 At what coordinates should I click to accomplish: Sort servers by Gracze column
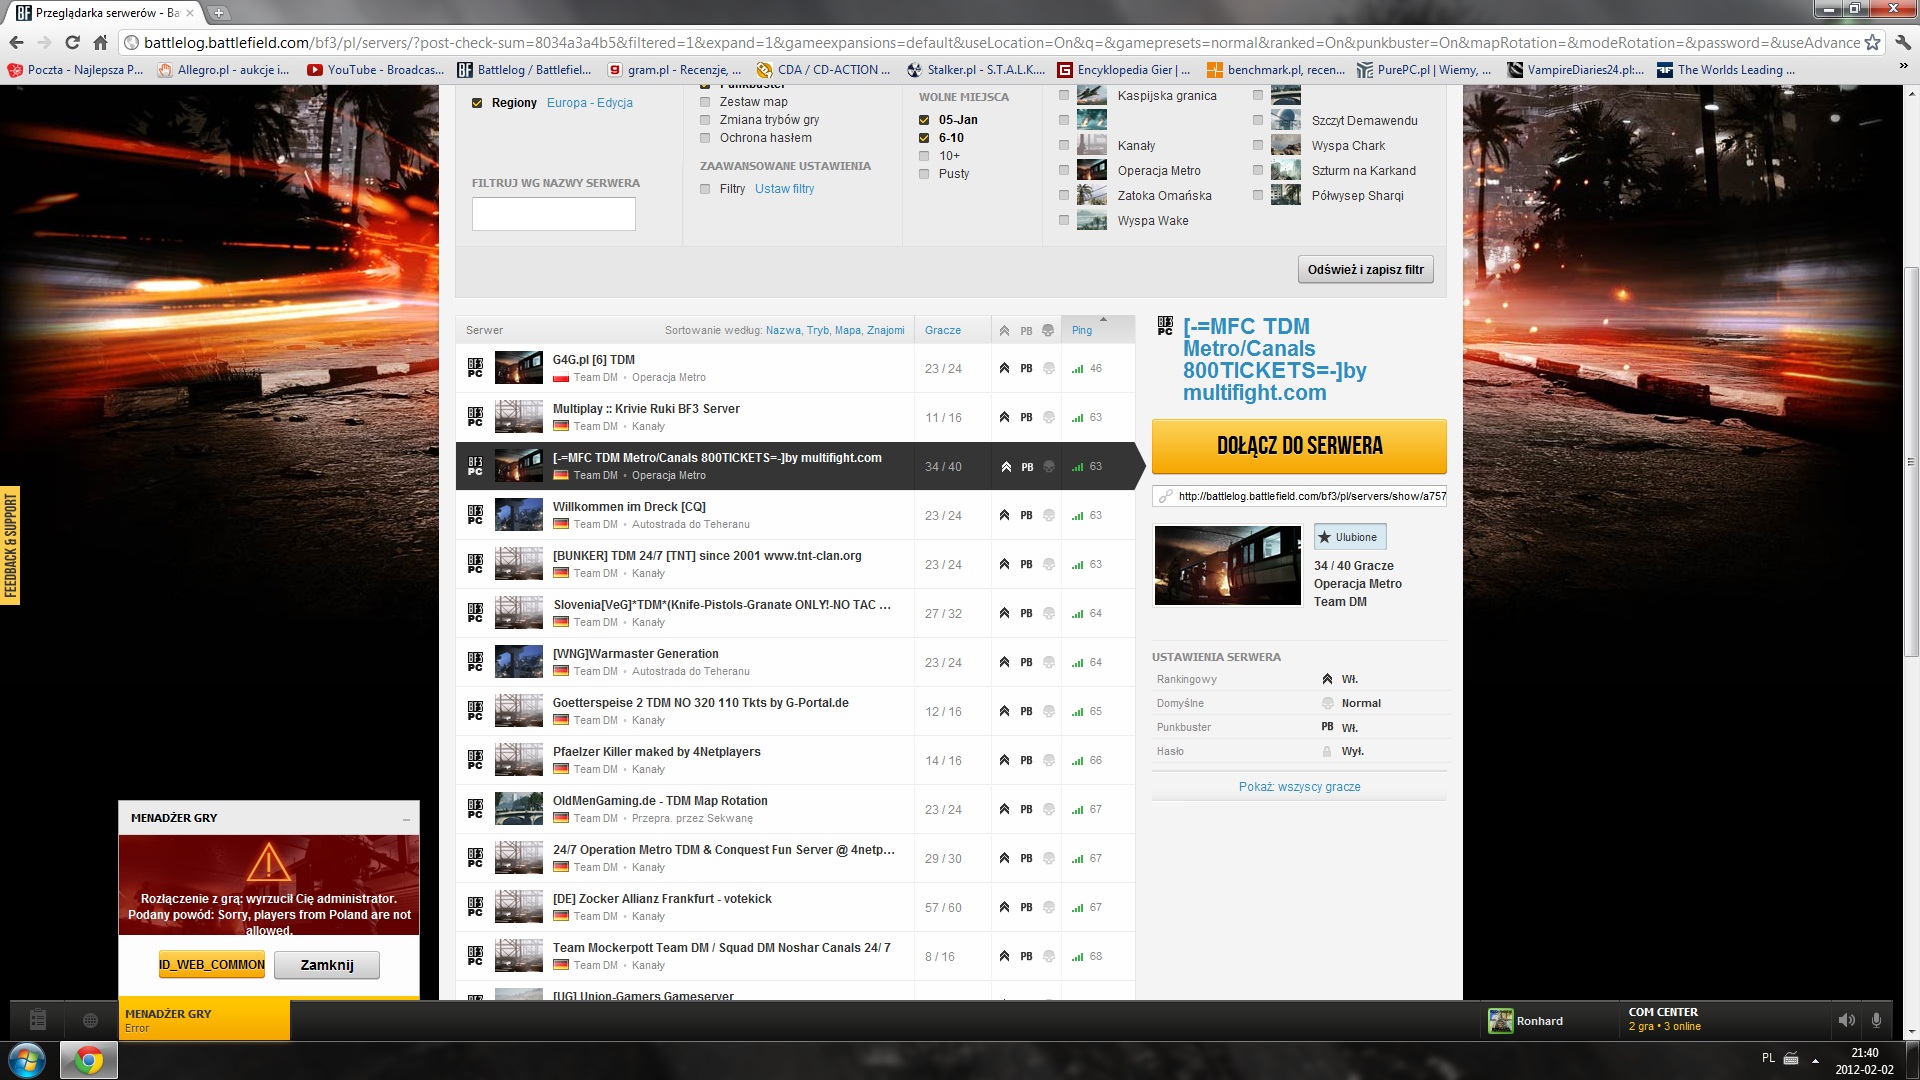943,330
